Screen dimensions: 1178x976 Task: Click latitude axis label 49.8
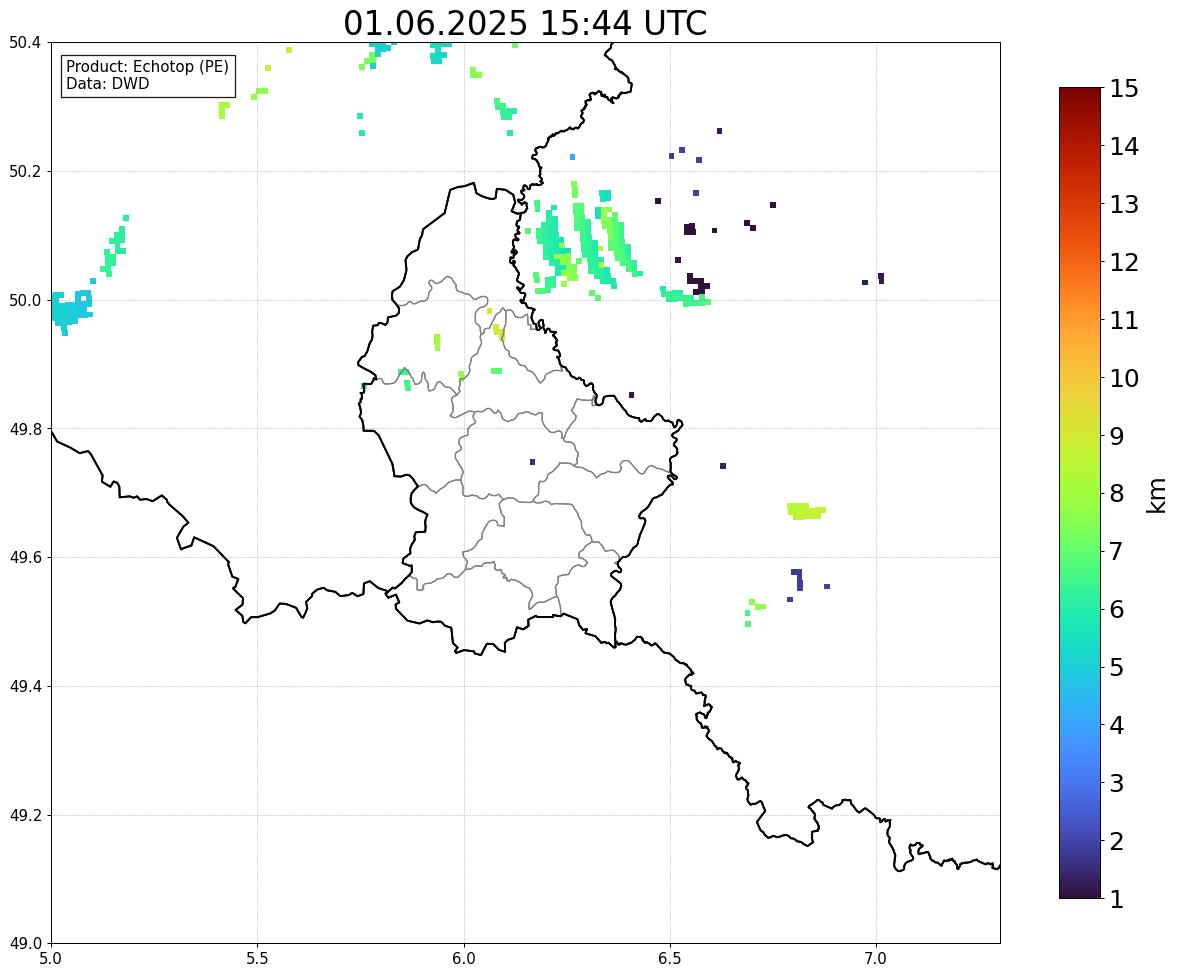coord(25,429)
